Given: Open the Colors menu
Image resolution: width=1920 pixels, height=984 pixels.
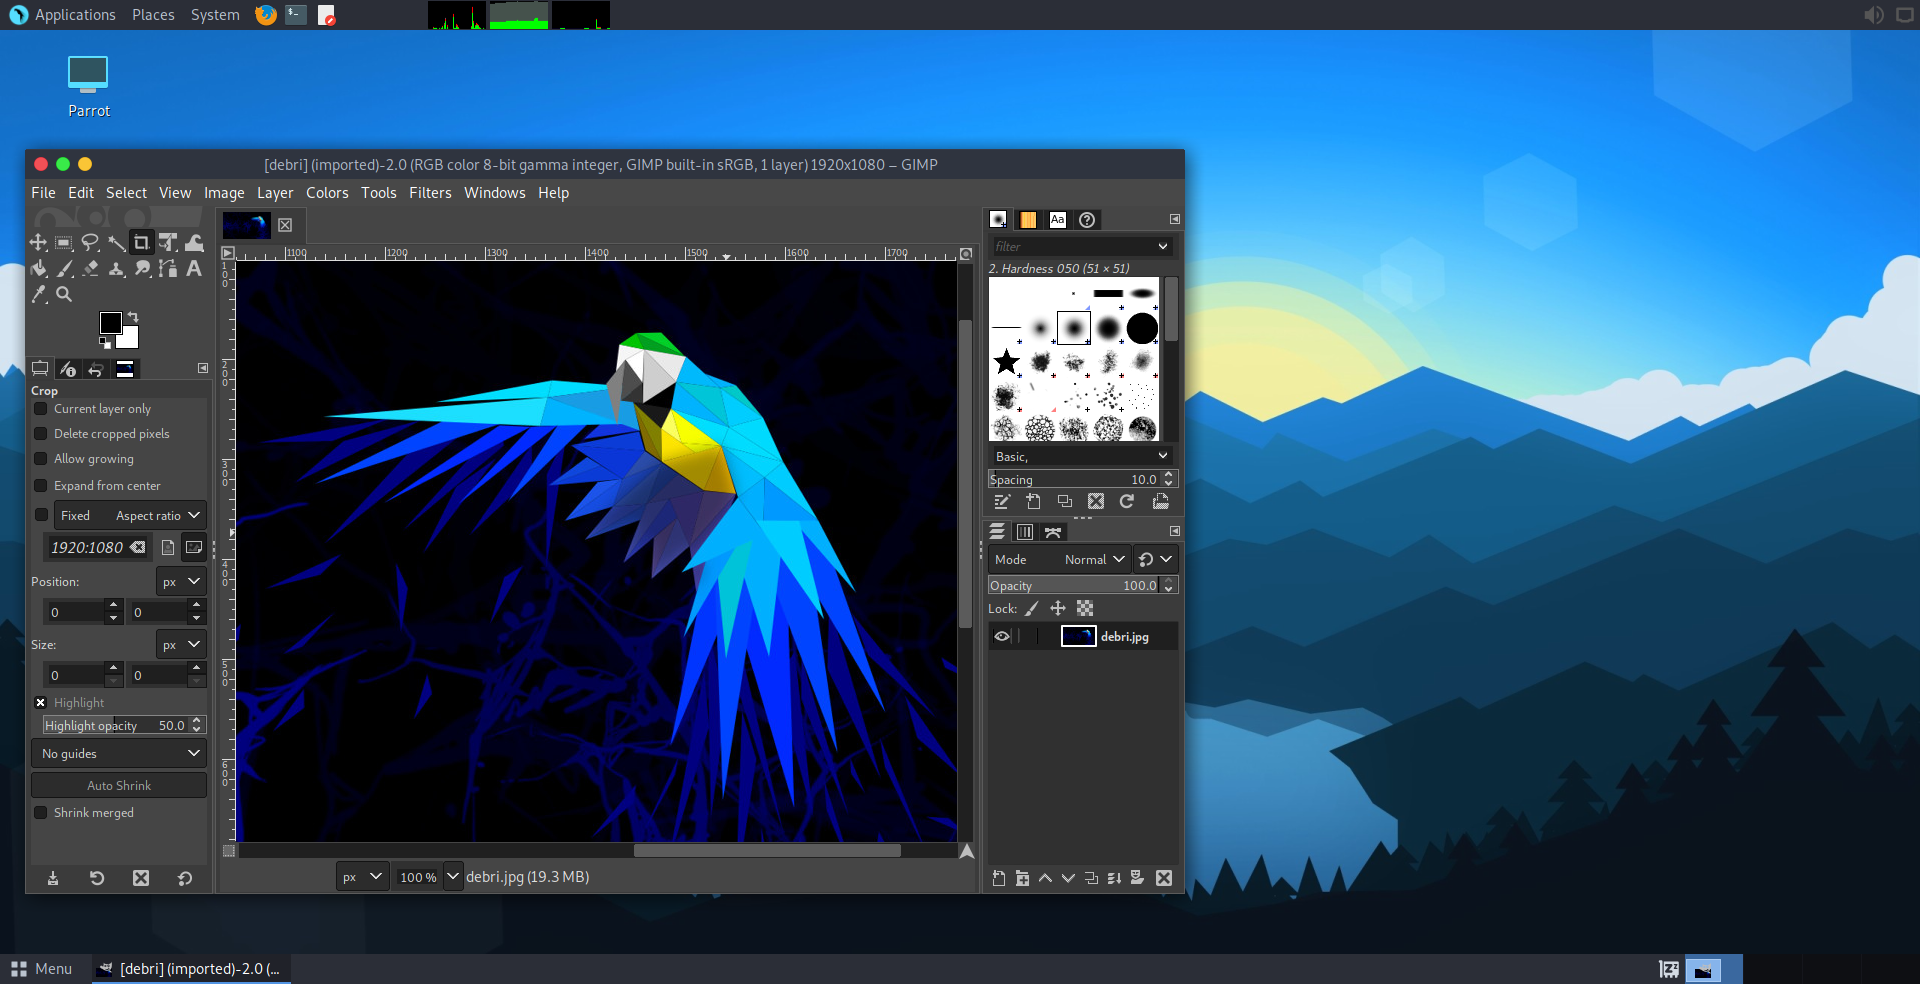Looking at the screenshot, I should 327,192.
